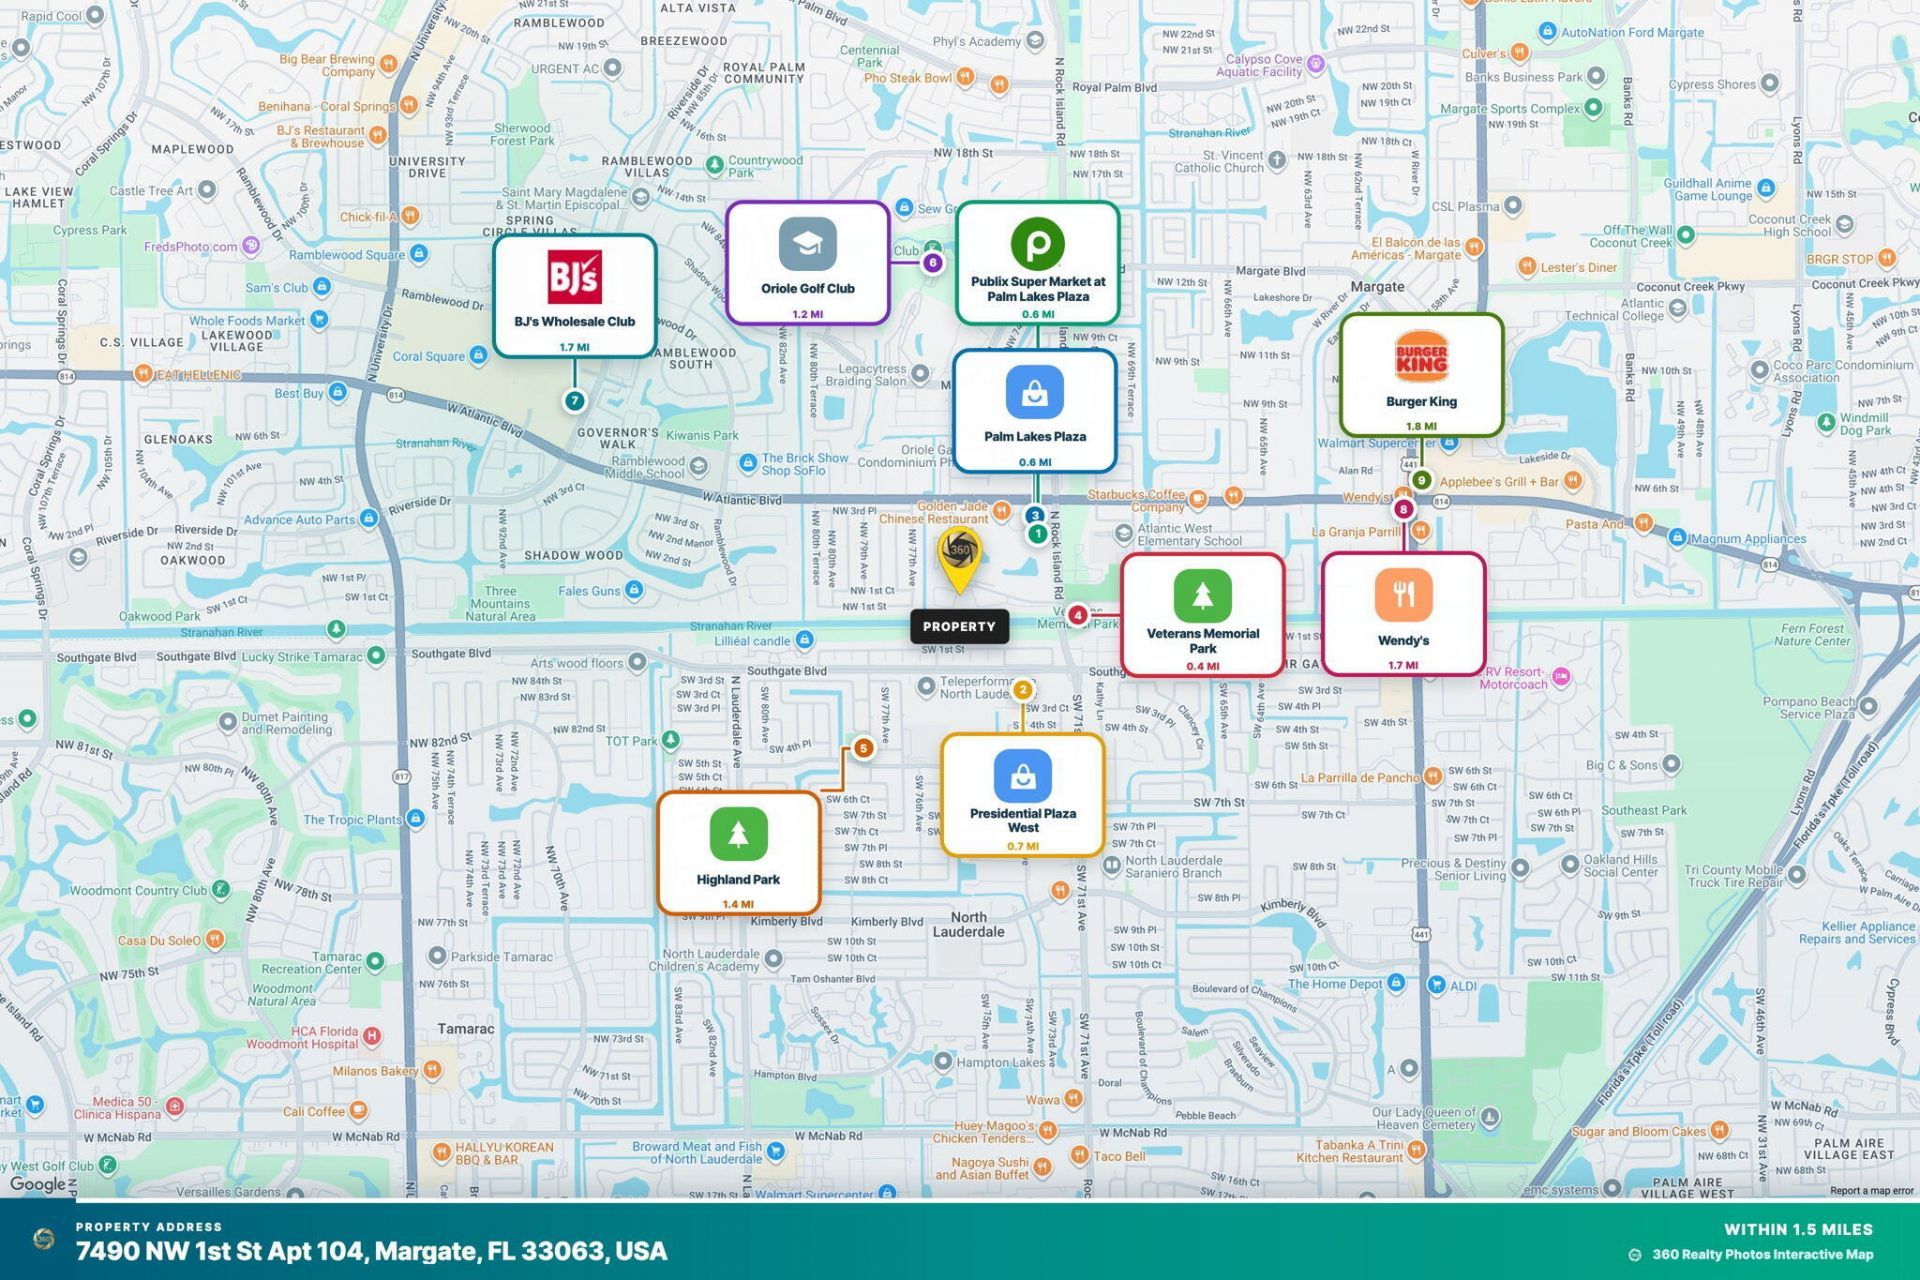The width and height of the screenshot is (1920, 1280).
Task: Click the BJ's Wholesale Club logo card
Action: (x=575, y=296)
